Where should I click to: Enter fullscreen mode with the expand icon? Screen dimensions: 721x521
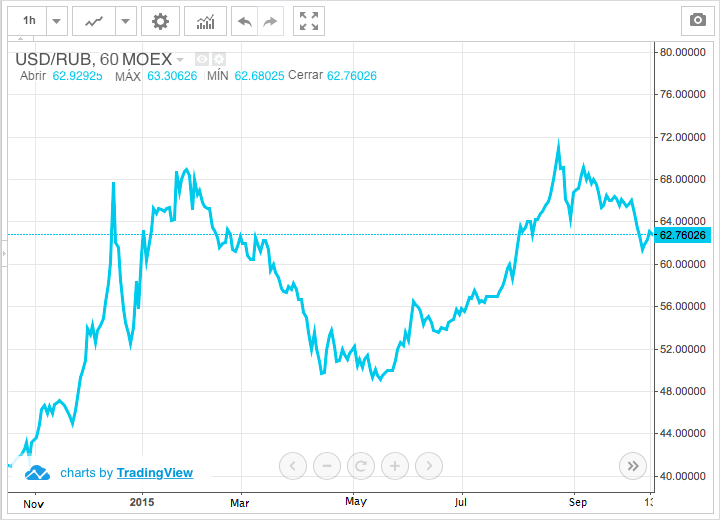click(310, 20)
